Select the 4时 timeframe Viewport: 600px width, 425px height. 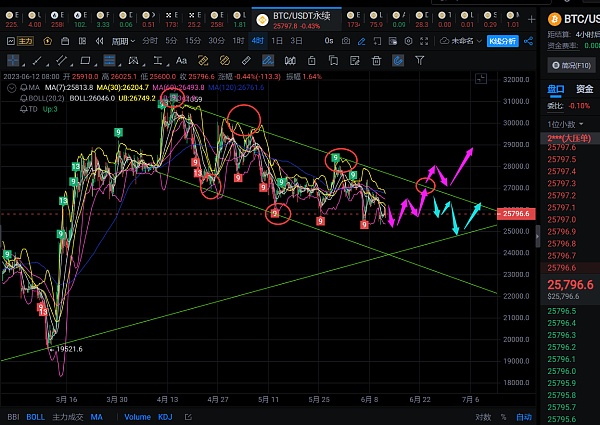[x=258, y=41]
